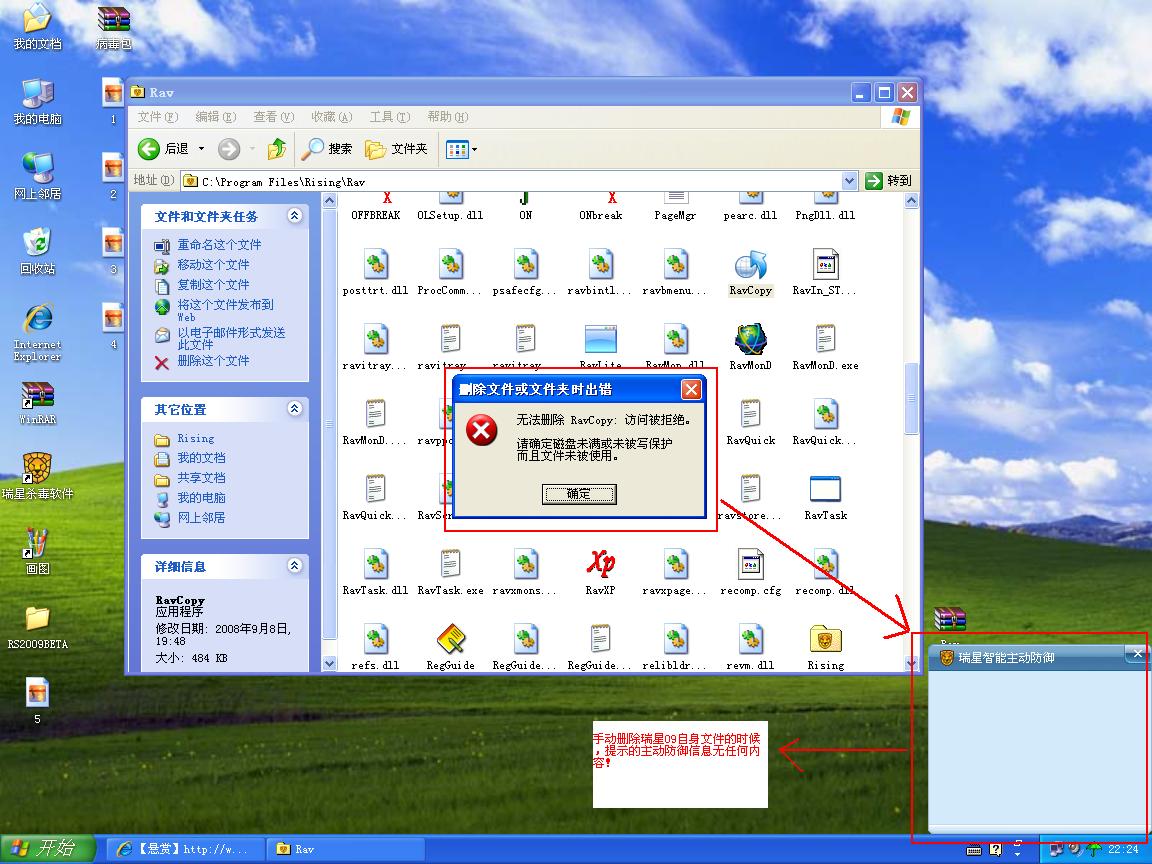Image resolution: width=1152 pixels, height=864 pixels.
Task: Click the language bar keyboard icon
Action: tap(973, 850)
